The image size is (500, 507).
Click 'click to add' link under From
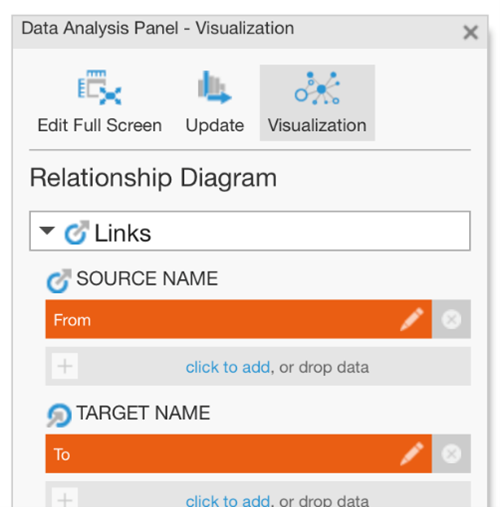click(x=228, y=367)
